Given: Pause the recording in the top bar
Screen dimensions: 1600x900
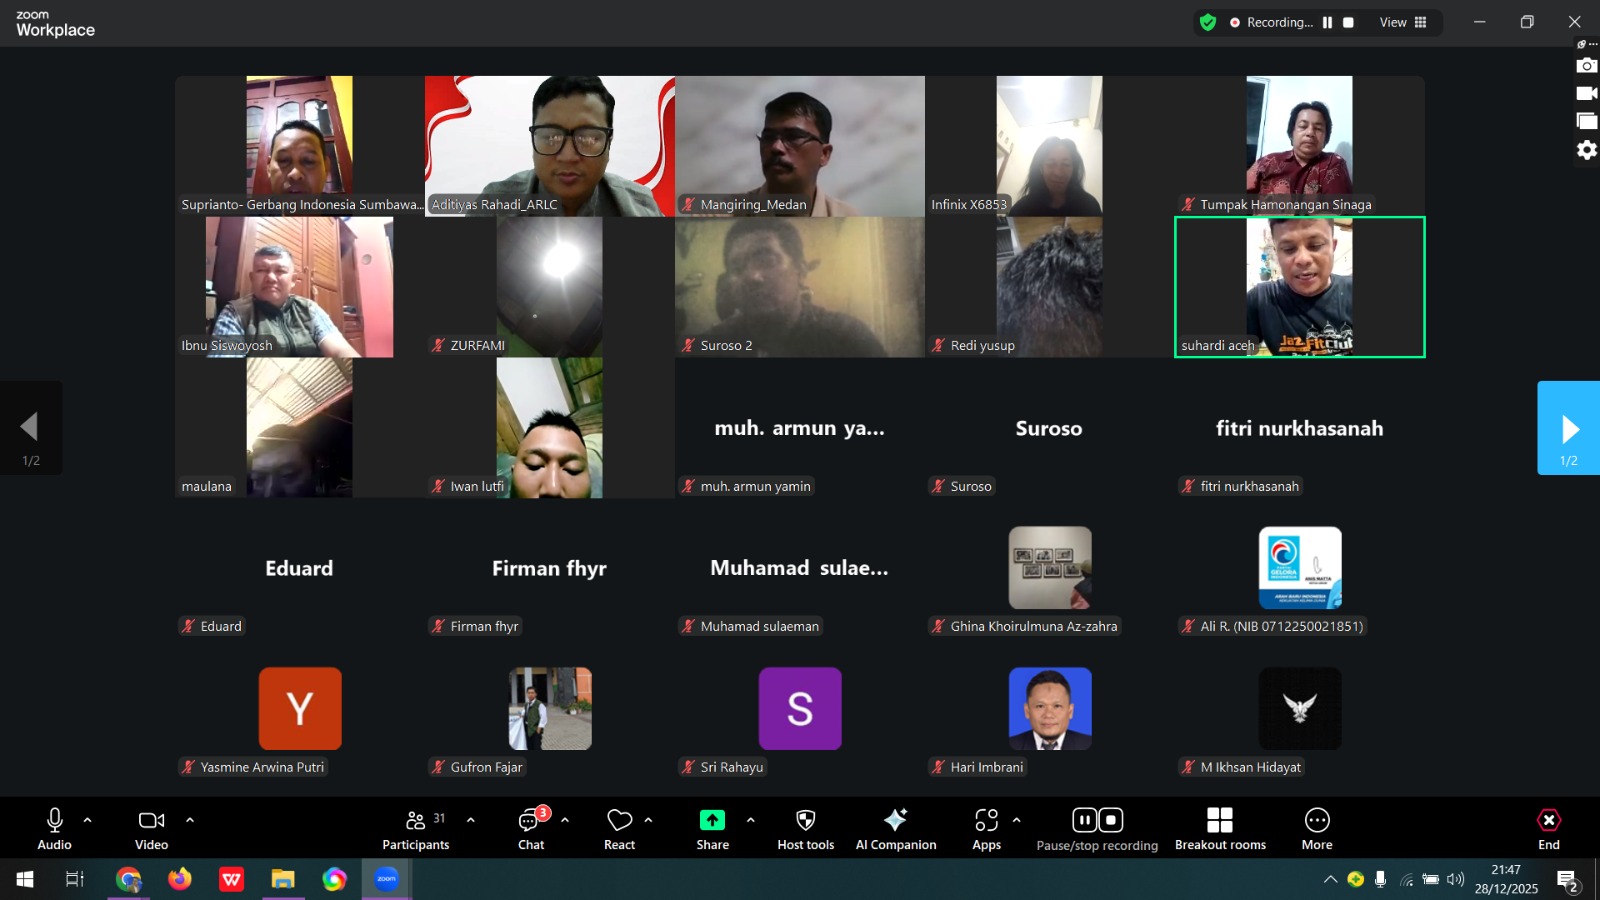Looking at the screenshot, I should pyautogui.click(x=1327, y=23).
